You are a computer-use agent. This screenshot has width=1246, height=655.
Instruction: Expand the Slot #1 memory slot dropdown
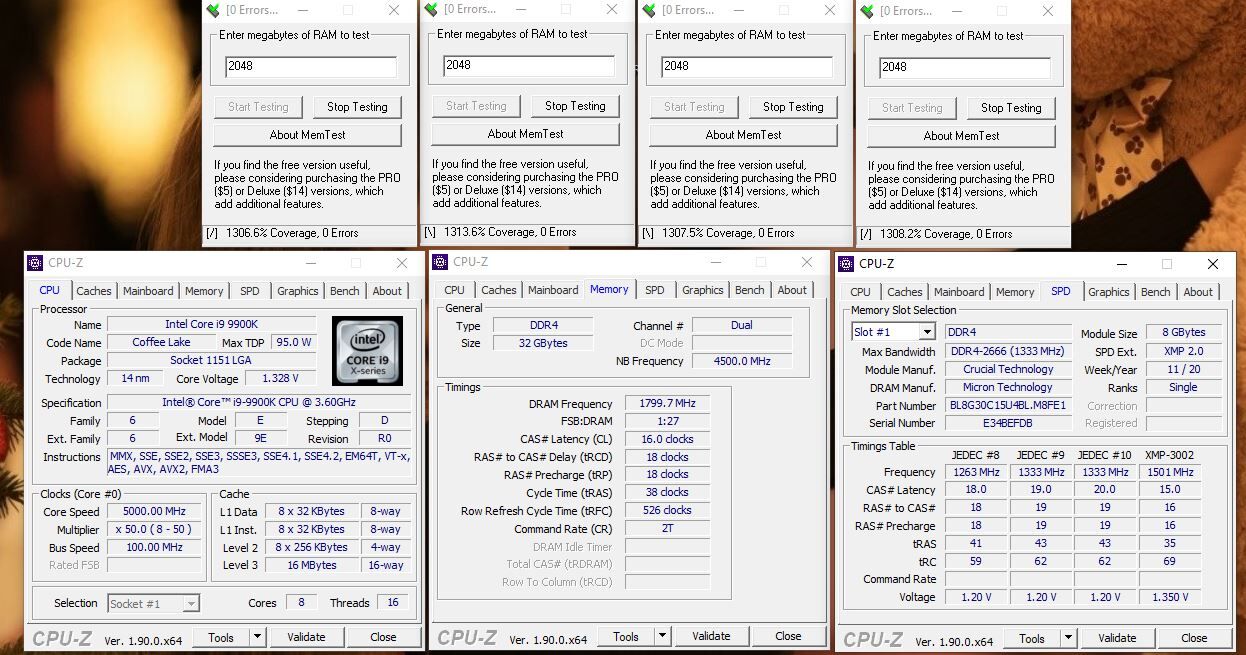pos(926,332)
